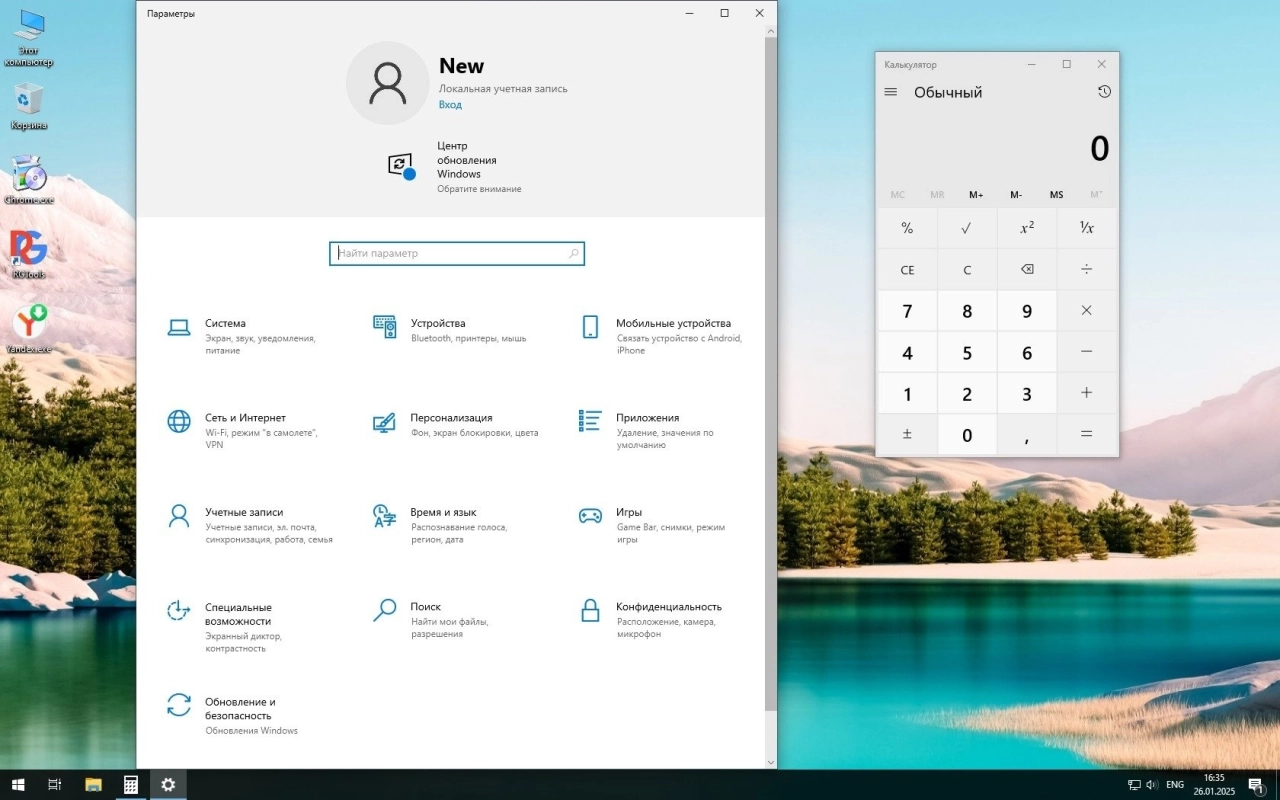This screenshot has height=800, width=1280.
Task: Click the 1/x reciprocal button
Action: tap(1087, 228)
